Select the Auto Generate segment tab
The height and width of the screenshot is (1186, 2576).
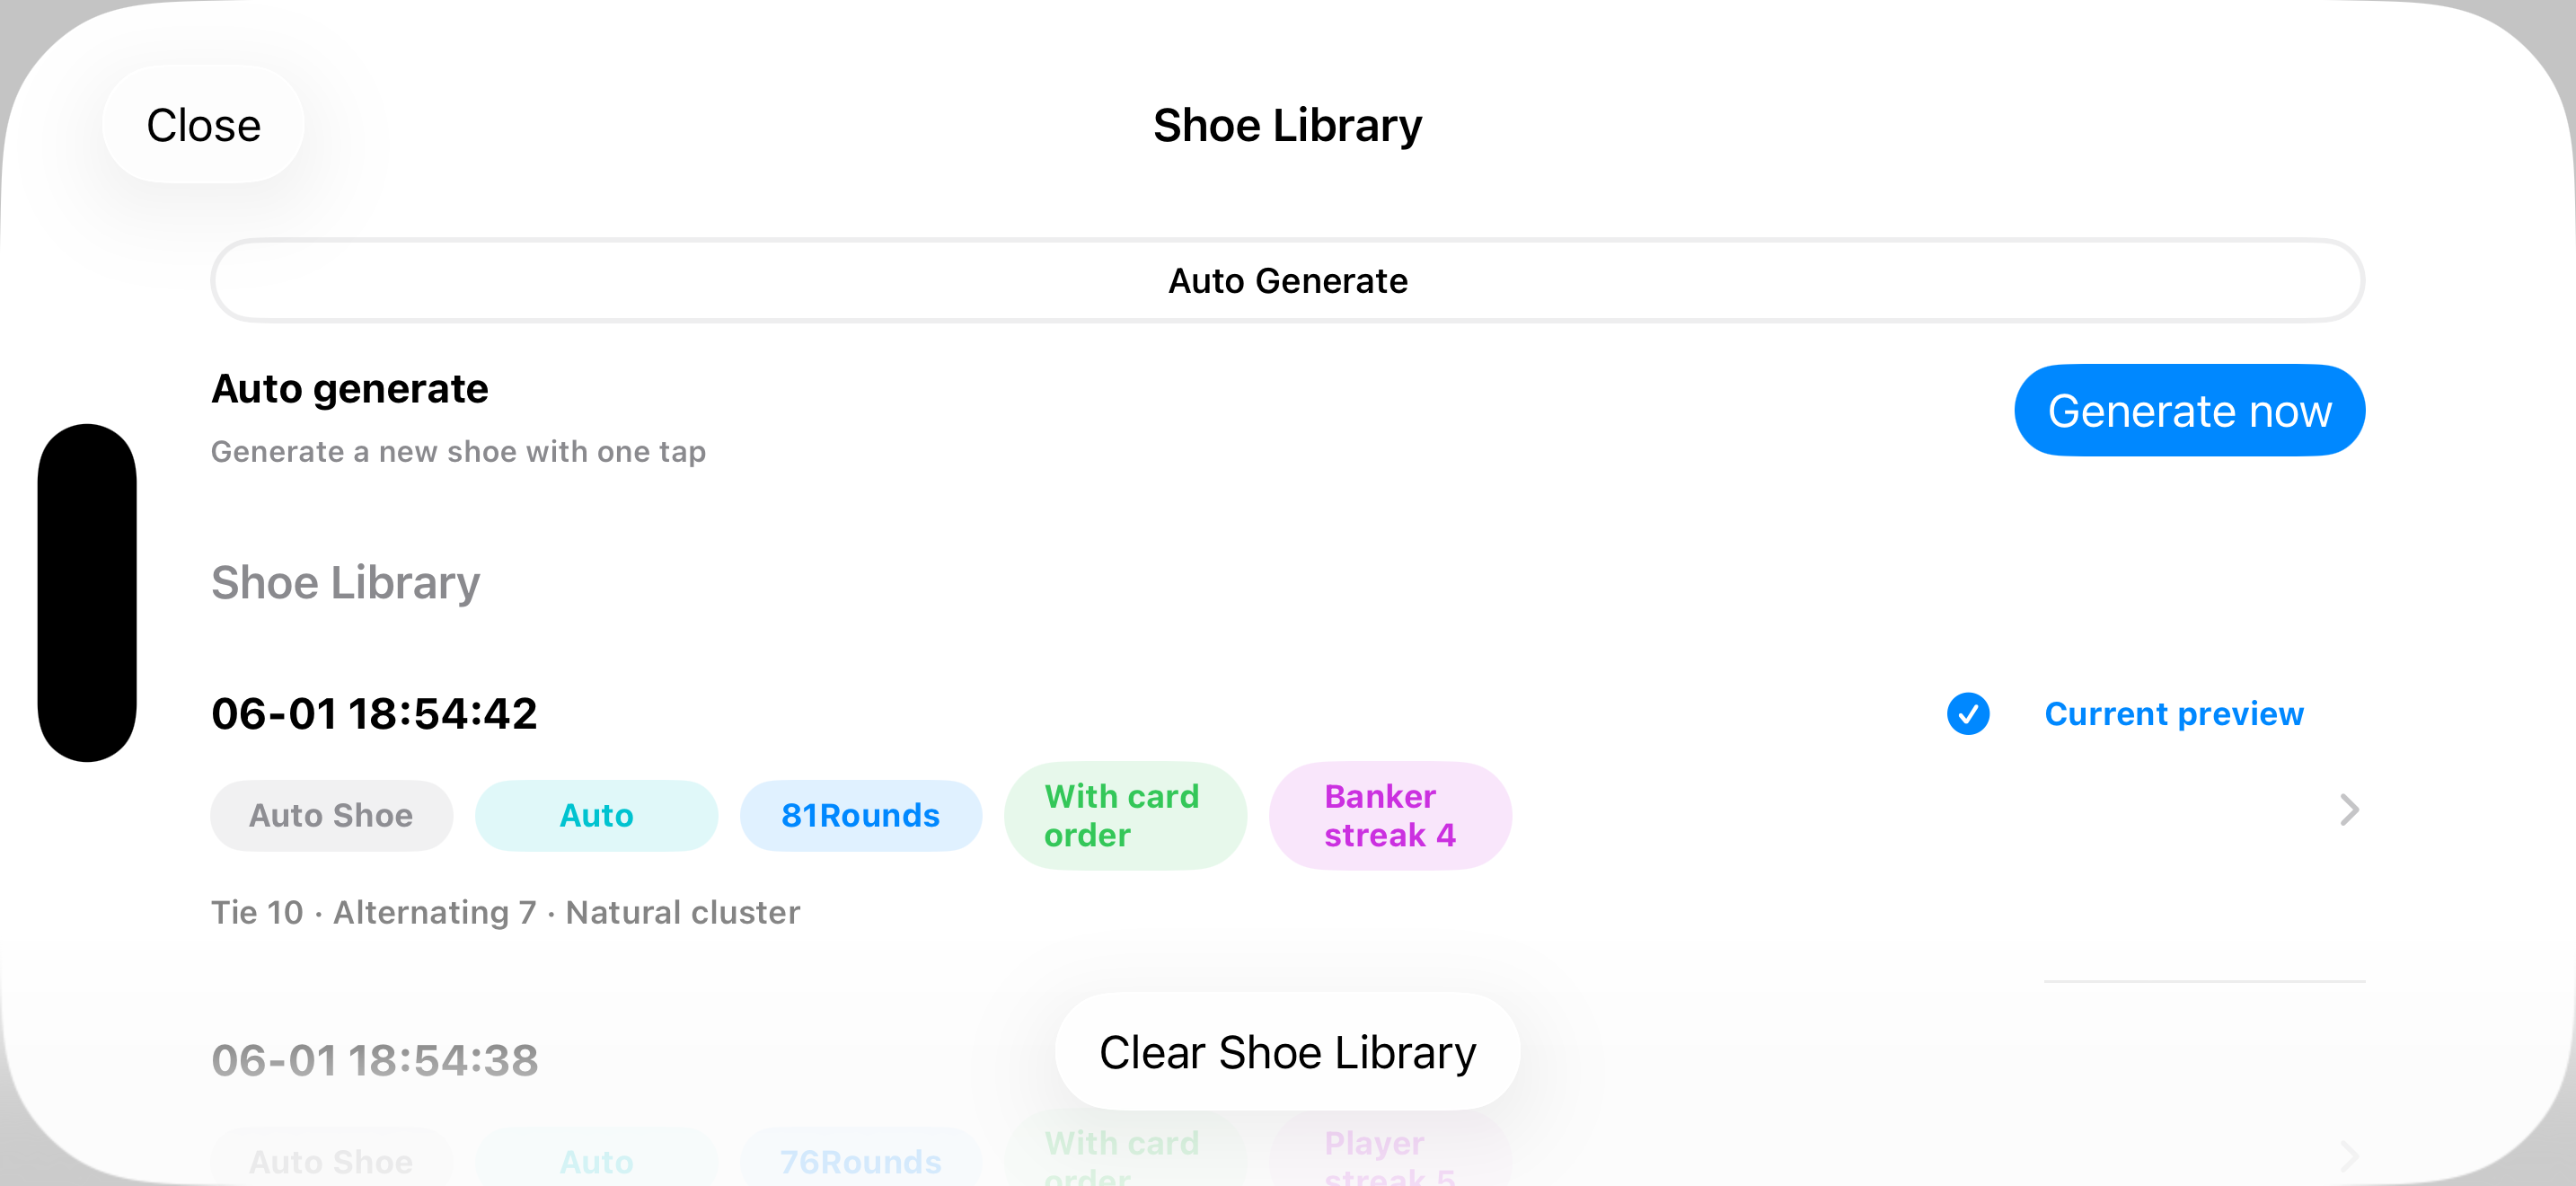tap(1287, 281)
